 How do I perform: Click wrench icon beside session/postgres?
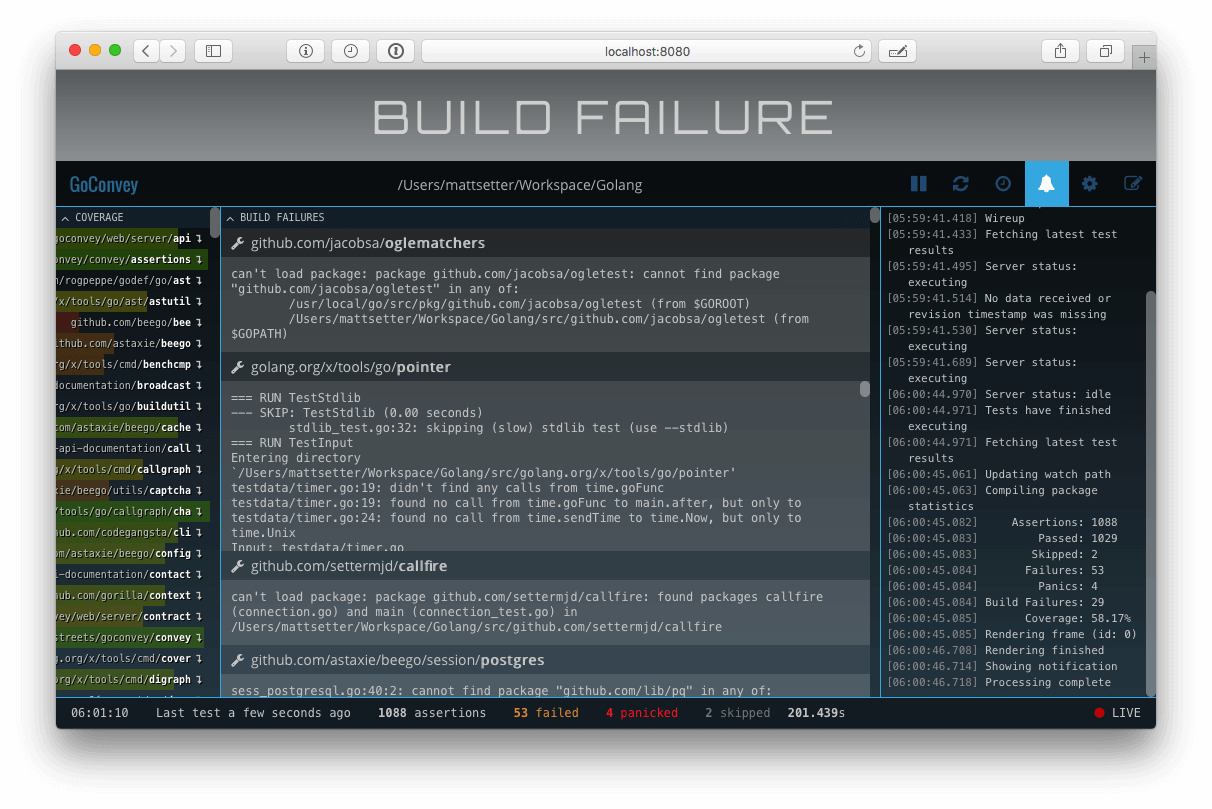[238, 660]
